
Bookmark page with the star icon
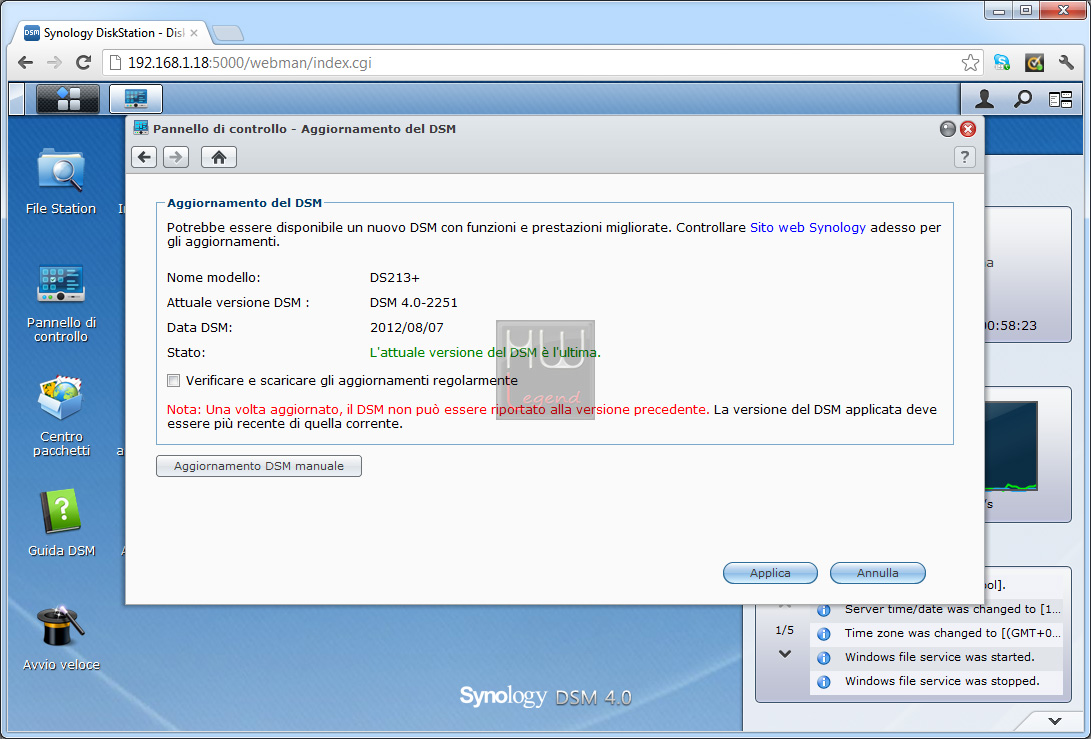(x=970, y=63)
